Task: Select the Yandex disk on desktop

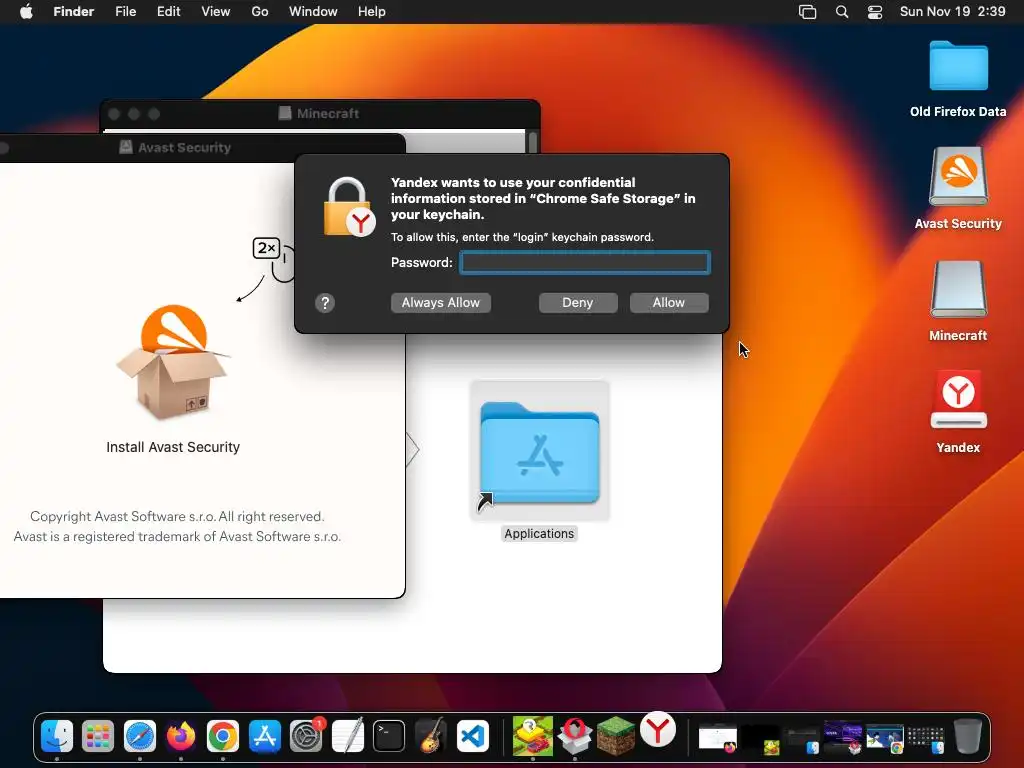Action: point(958,400)
